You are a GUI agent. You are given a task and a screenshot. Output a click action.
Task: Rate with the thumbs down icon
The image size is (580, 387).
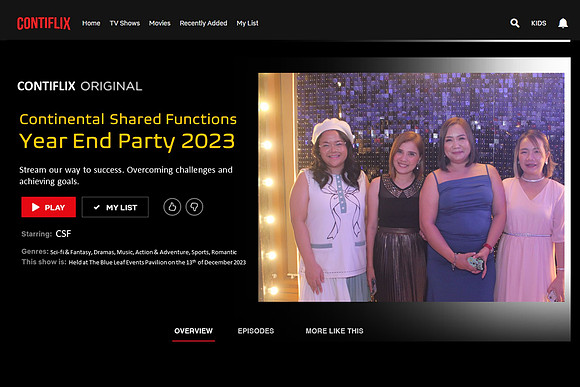pos(194,207)
